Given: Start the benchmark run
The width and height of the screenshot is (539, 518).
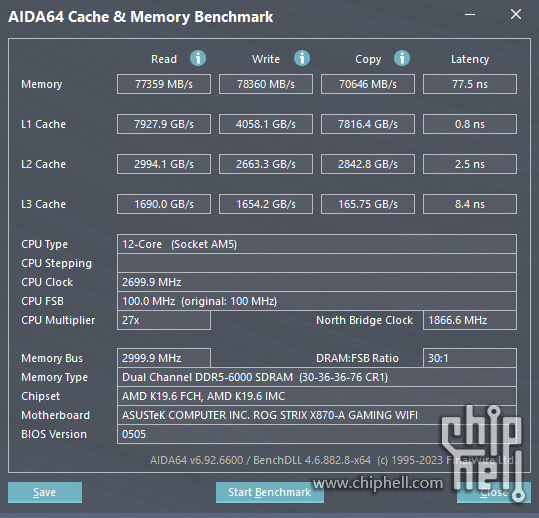Looking at the screenshot, I should point(270,492).
